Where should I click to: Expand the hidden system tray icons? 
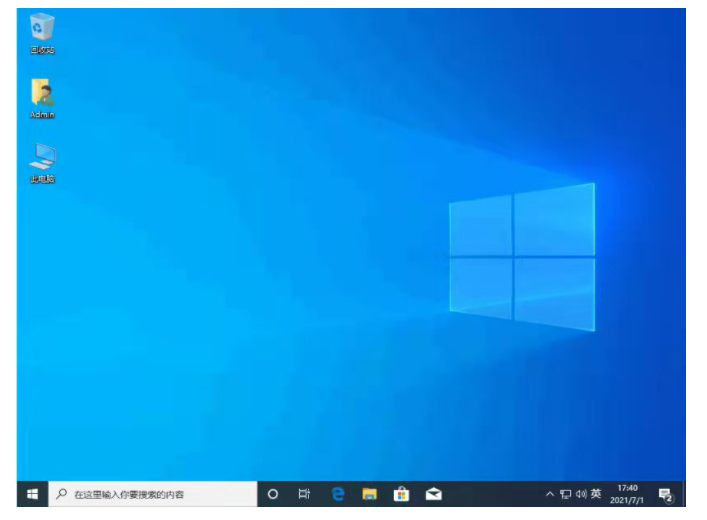pos(549,494)
